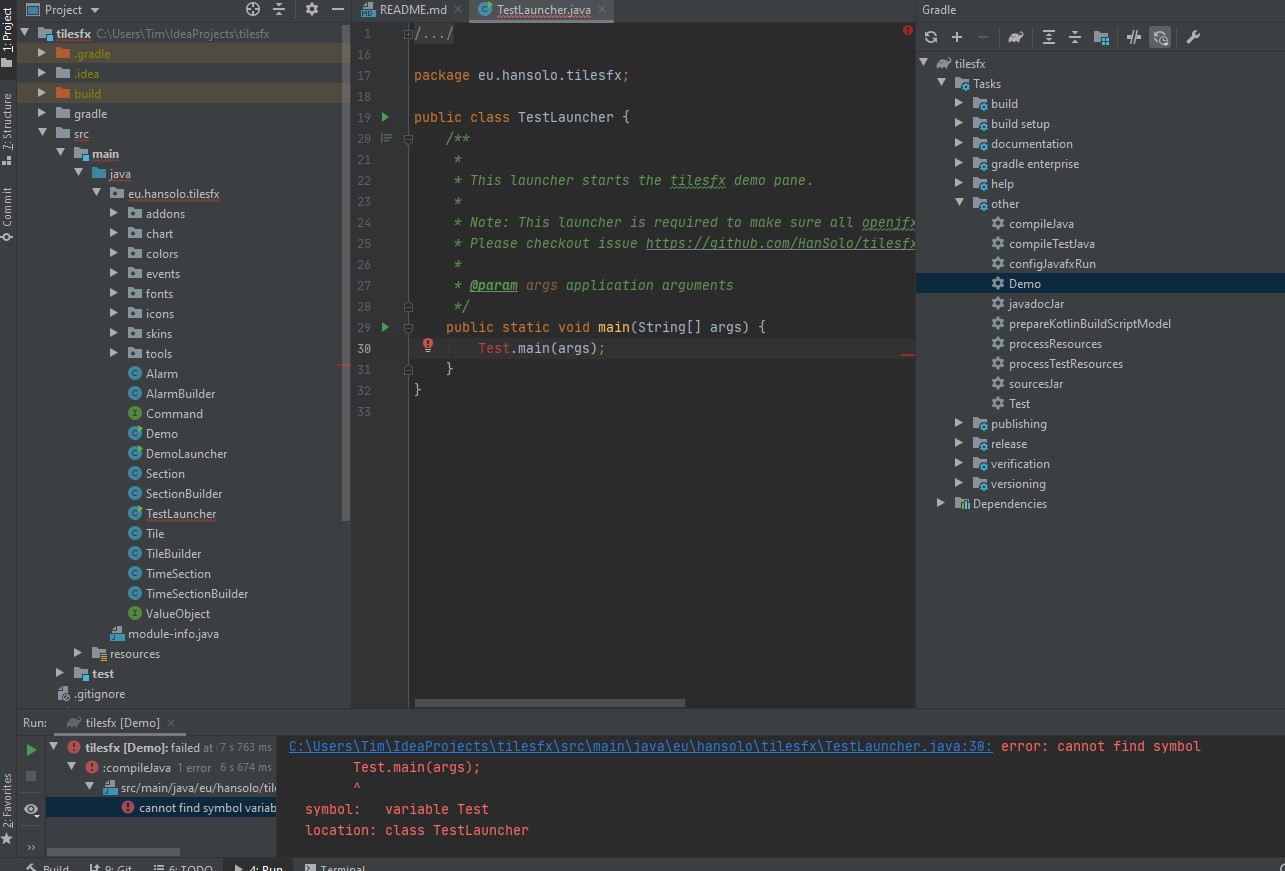Expand all nodes in Gradle panel

pos(1049,37)
